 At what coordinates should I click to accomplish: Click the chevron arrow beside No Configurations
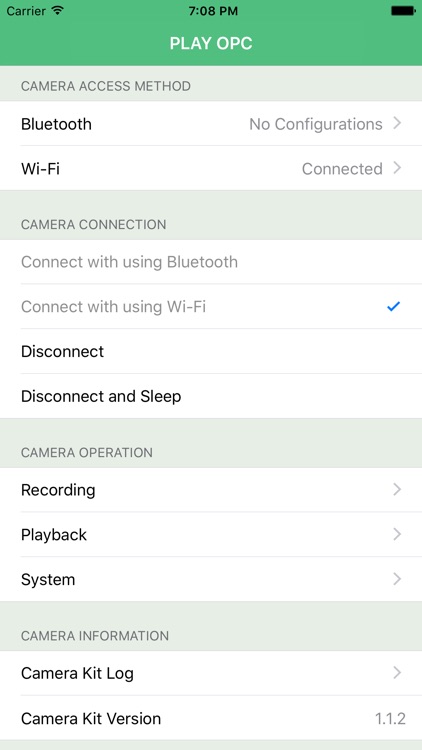[x=397, y=123]
